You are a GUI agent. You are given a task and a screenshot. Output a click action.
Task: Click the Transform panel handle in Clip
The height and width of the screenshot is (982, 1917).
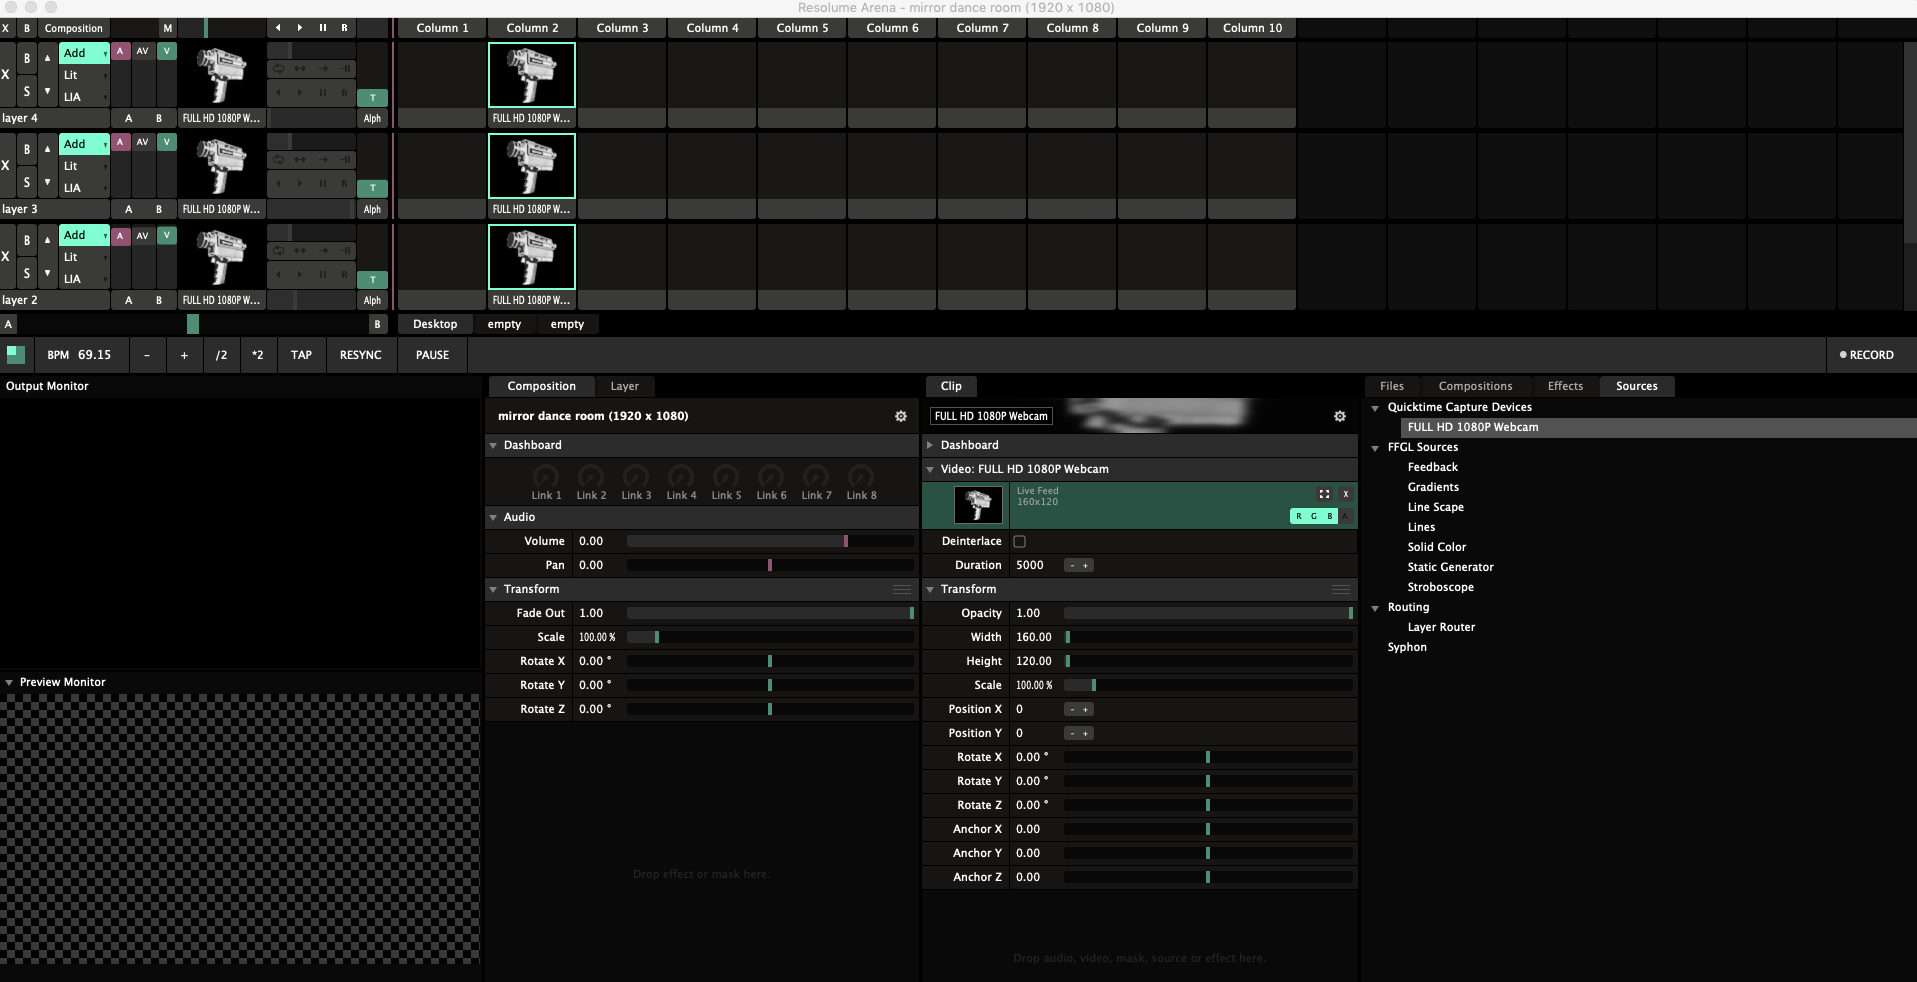[x=1340, y=589]
